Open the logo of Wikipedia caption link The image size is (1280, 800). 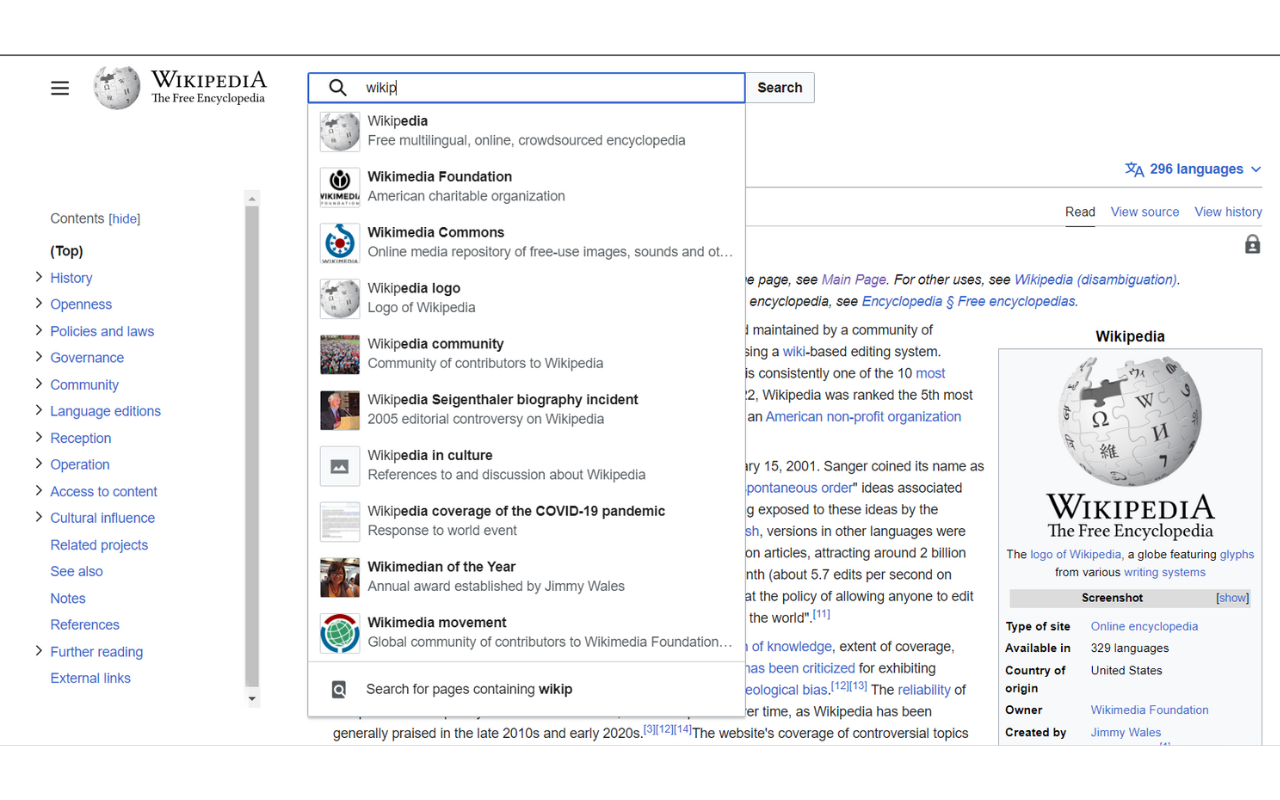click(1075, 555)
